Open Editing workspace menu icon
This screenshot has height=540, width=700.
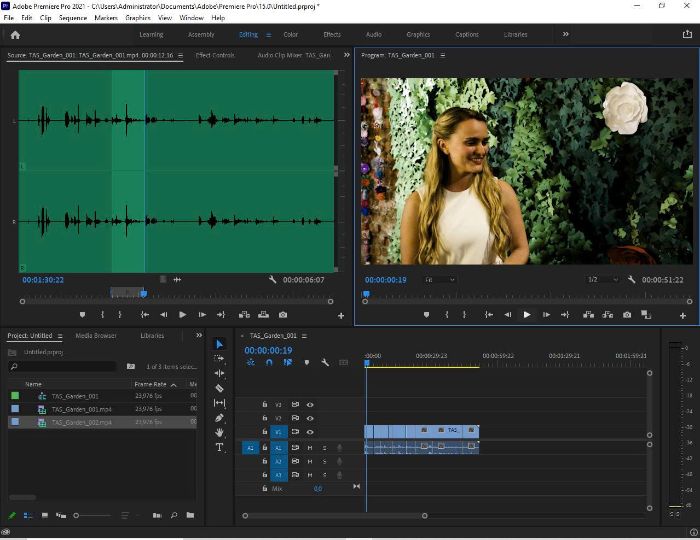(x=269, y=35)
